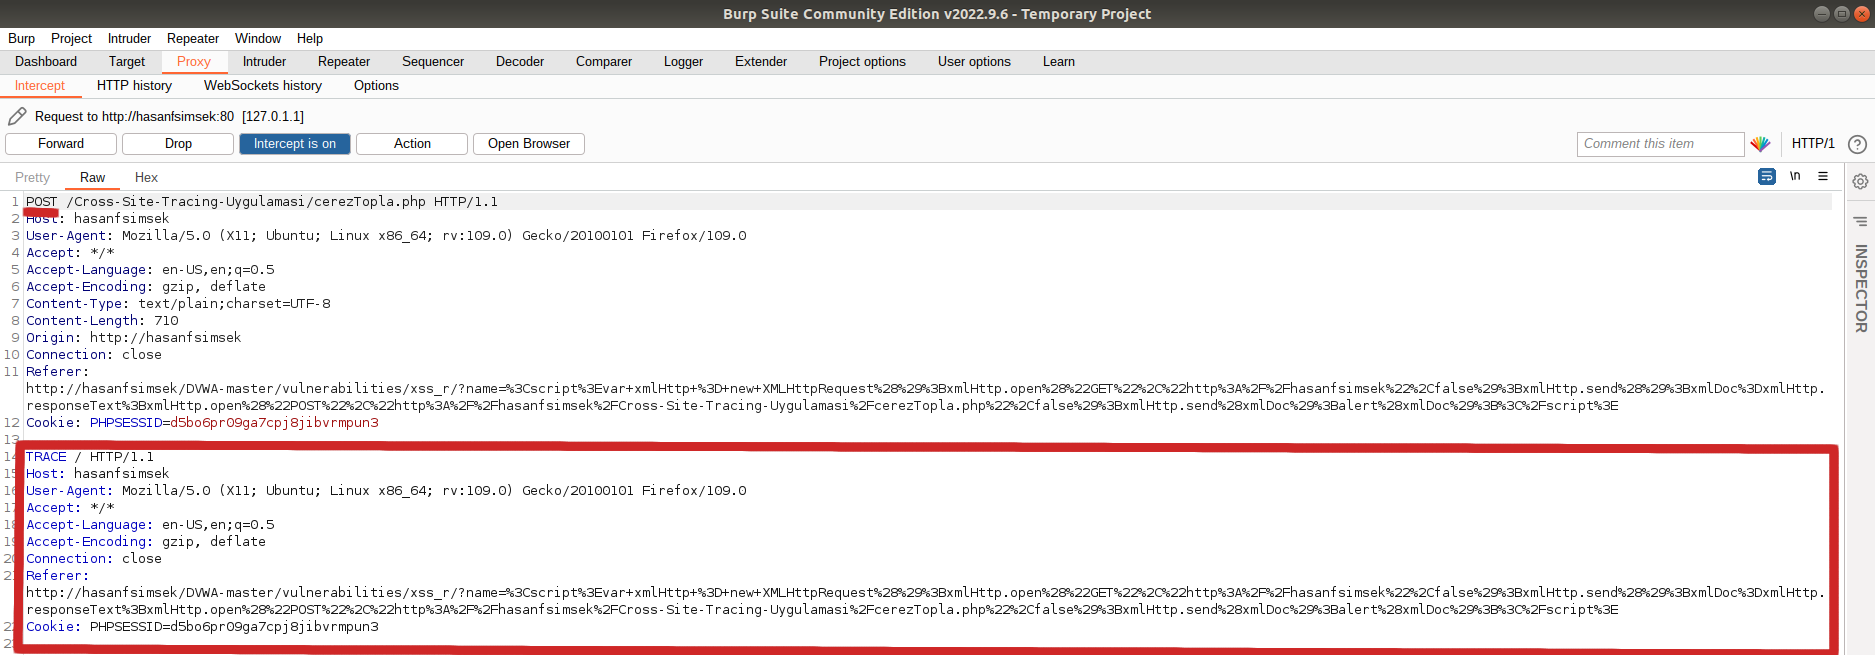The image size is (1875, 655).
Task: Click the Accept-Language header on line 5
Action: coord(150,270)
